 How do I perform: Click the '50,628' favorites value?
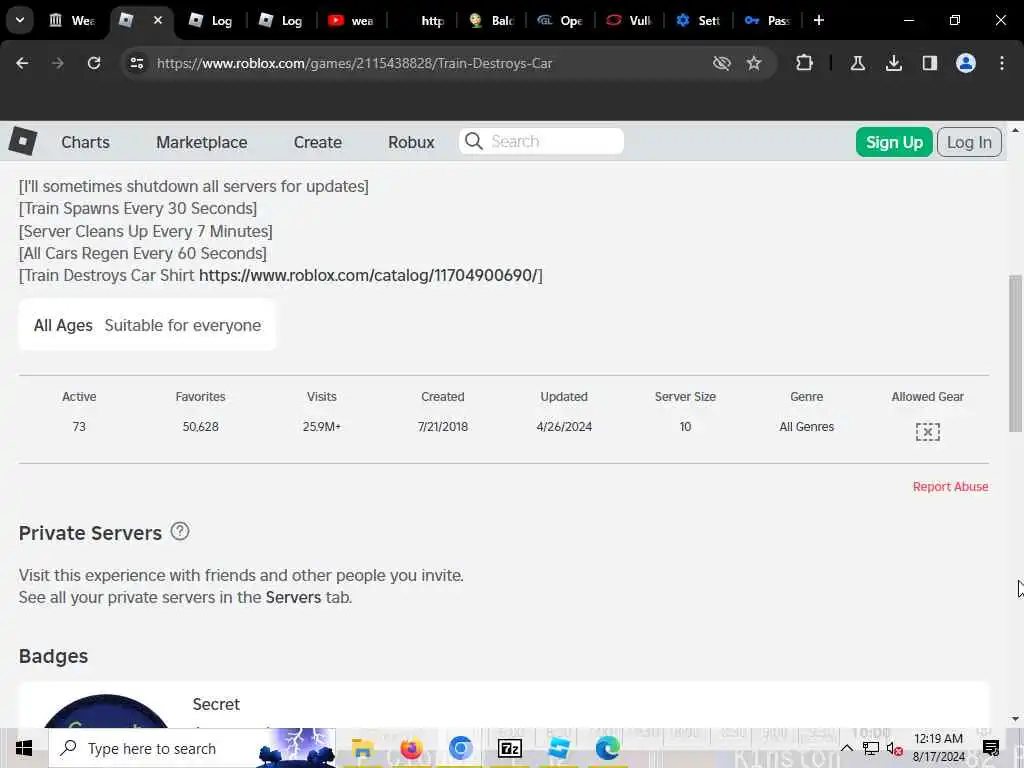200,426
